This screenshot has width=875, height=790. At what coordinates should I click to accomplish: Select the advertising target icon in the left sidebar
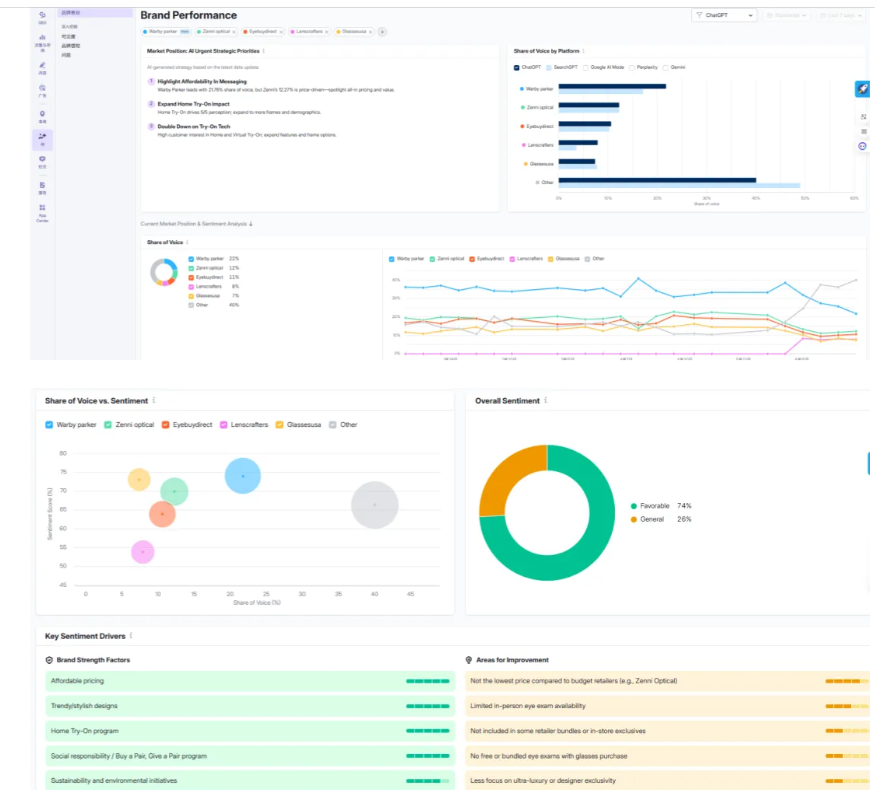[x=42, y=90]
